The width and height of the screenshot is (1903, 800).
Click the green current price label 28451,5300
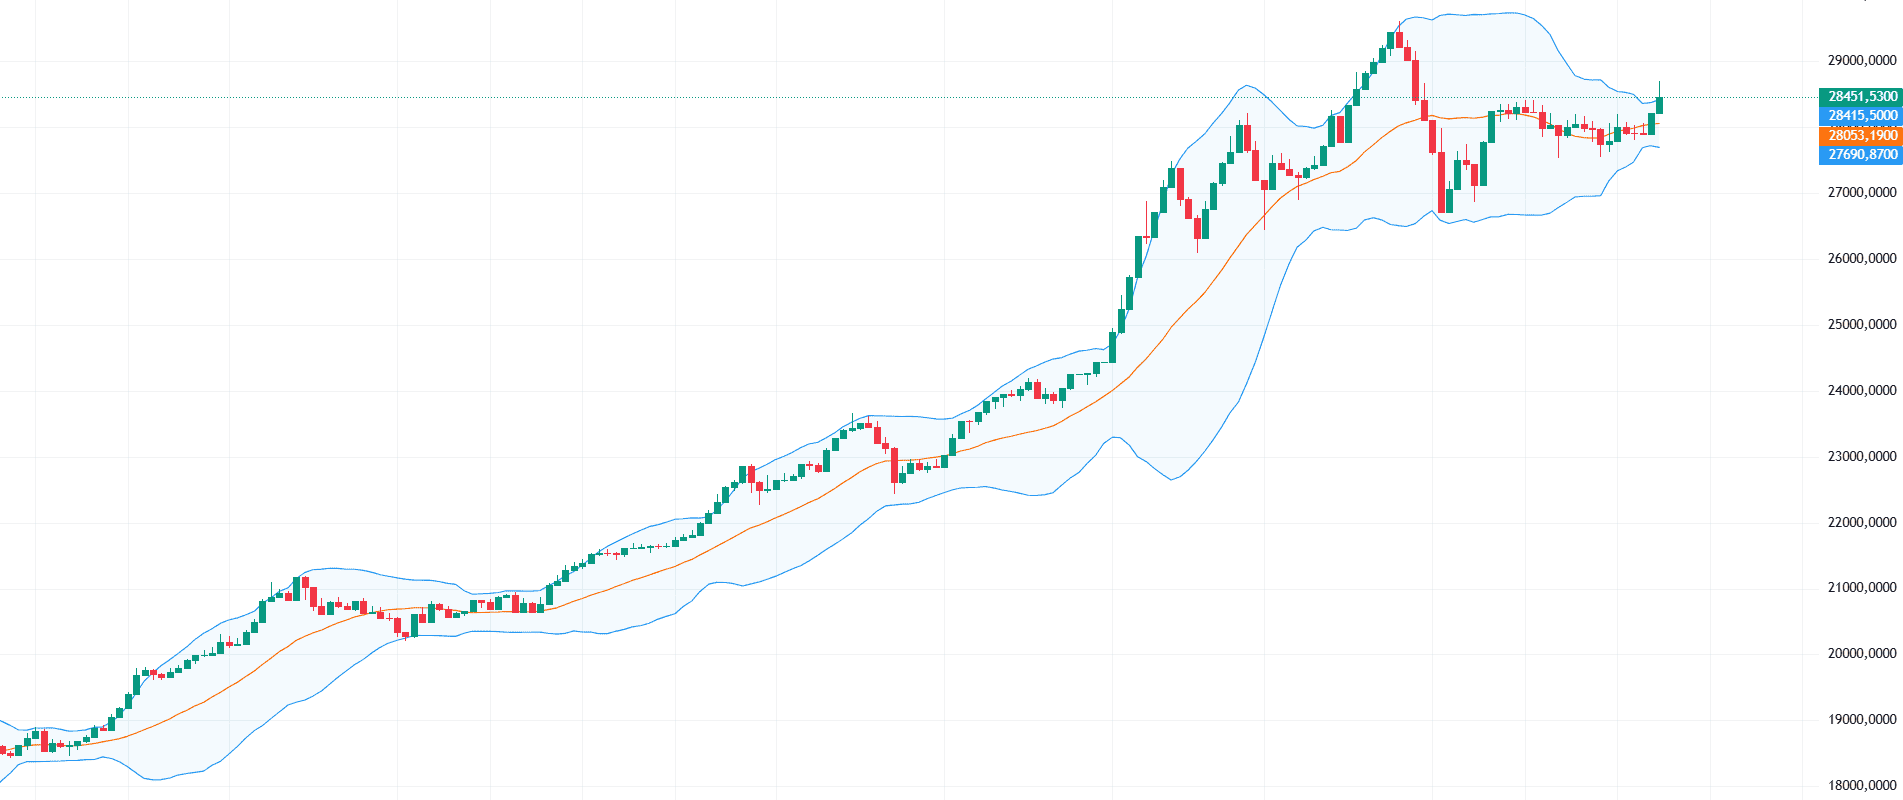[x=1861, y=97]
